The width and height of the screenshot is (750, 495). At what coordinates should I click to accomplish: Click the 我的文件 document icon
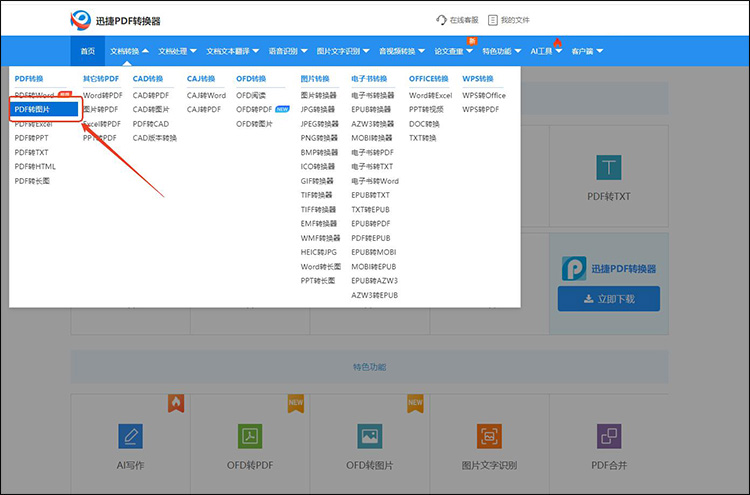tap(493, 20)
